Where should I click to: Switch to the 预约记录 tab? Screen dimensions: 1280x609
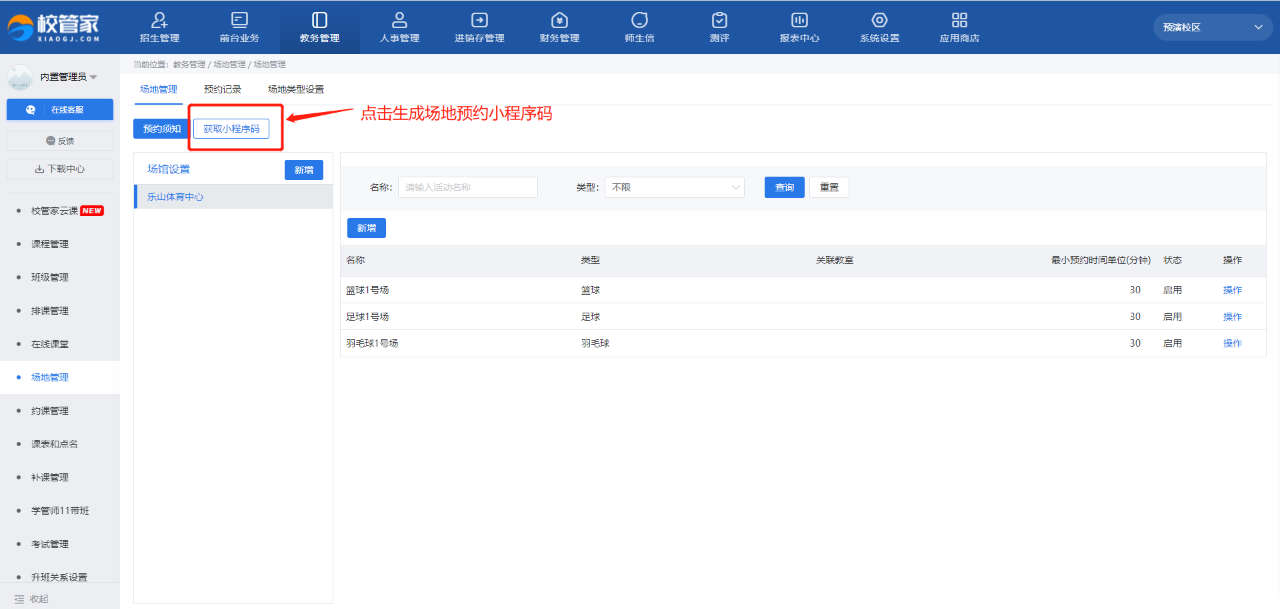[222, 90]
